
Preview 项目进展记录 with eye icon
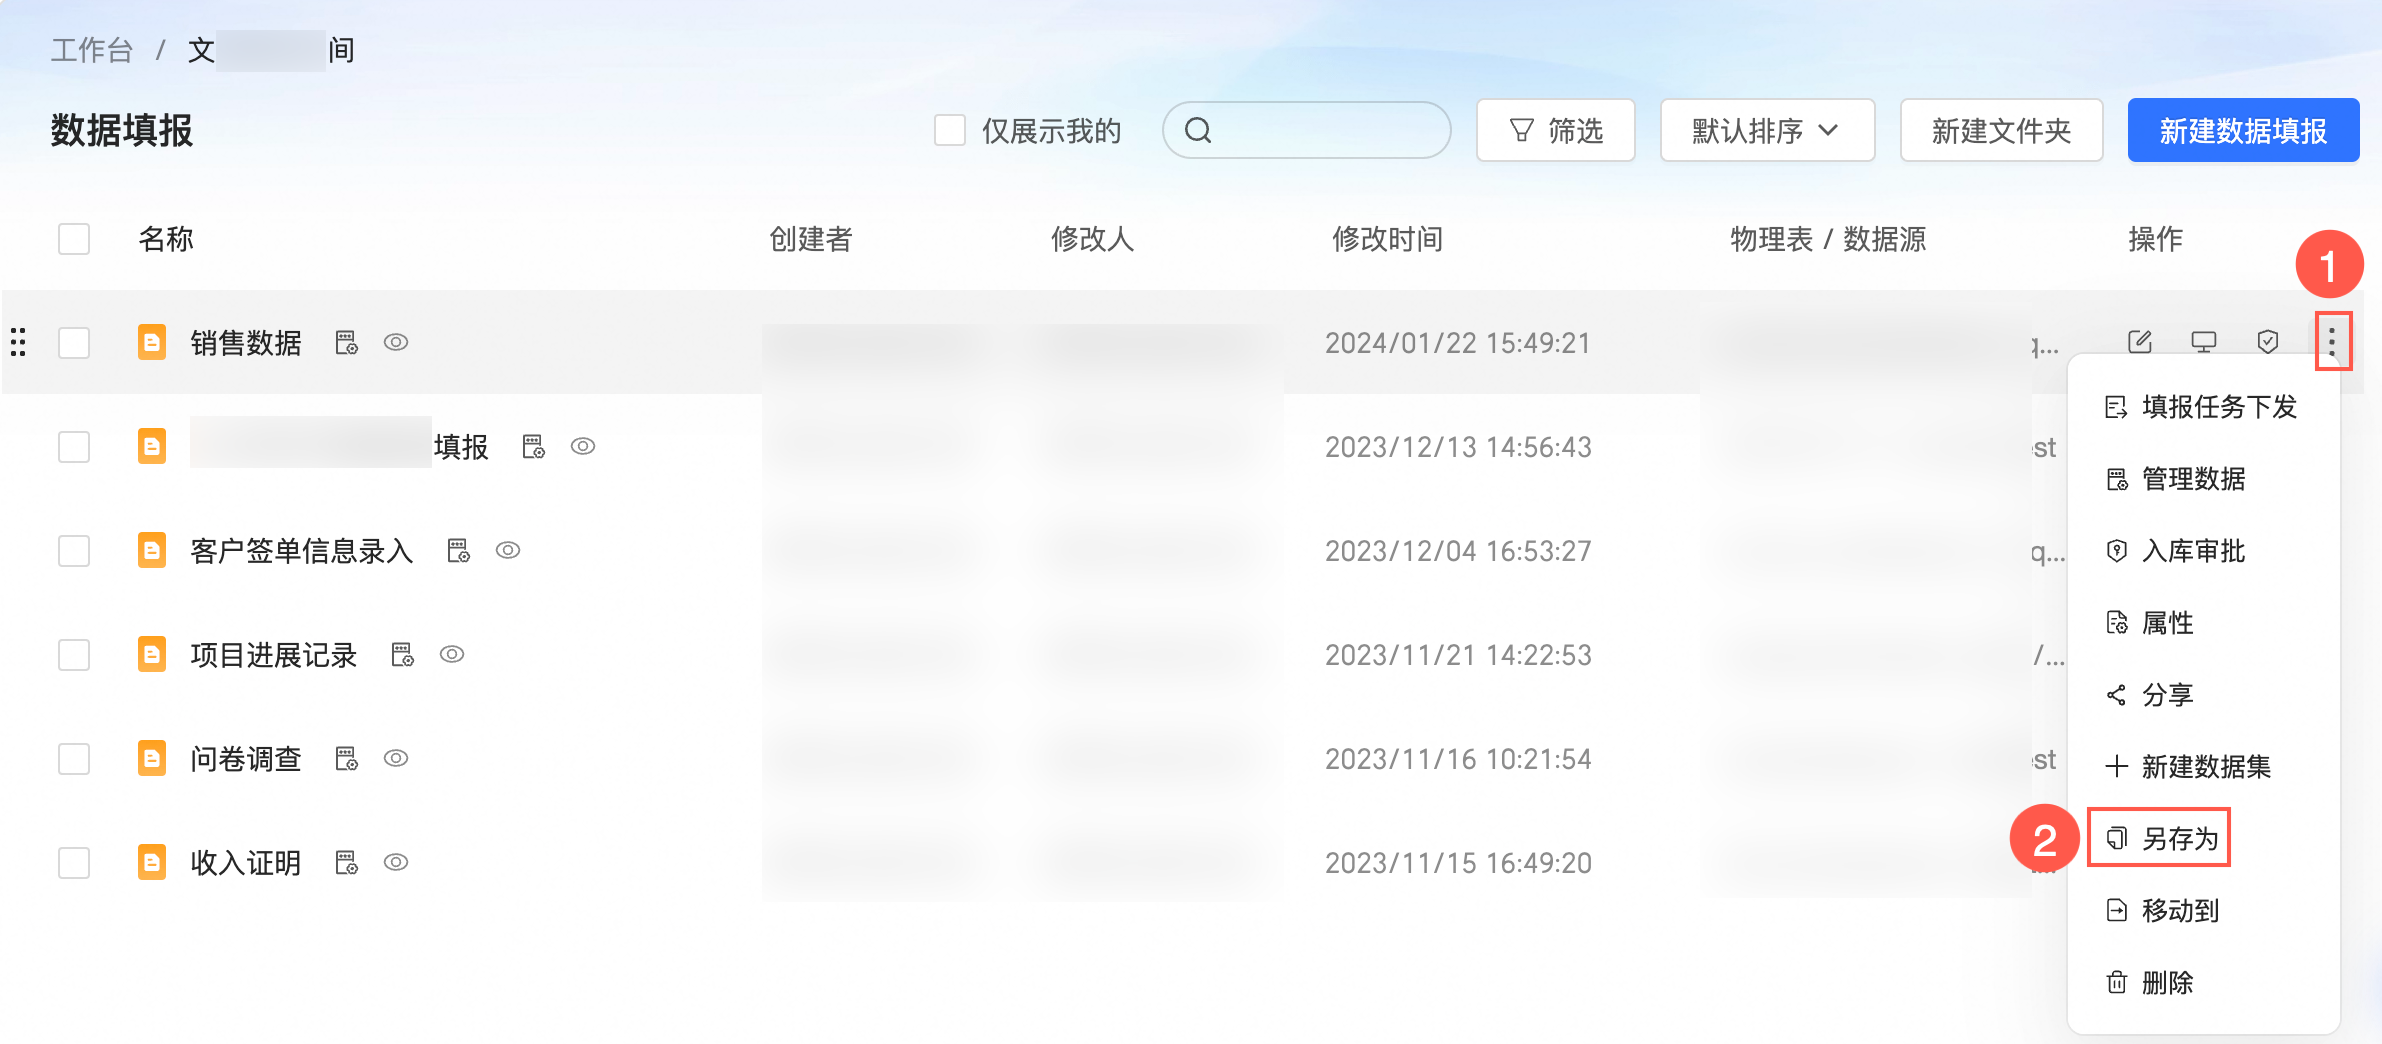point(452,655)
